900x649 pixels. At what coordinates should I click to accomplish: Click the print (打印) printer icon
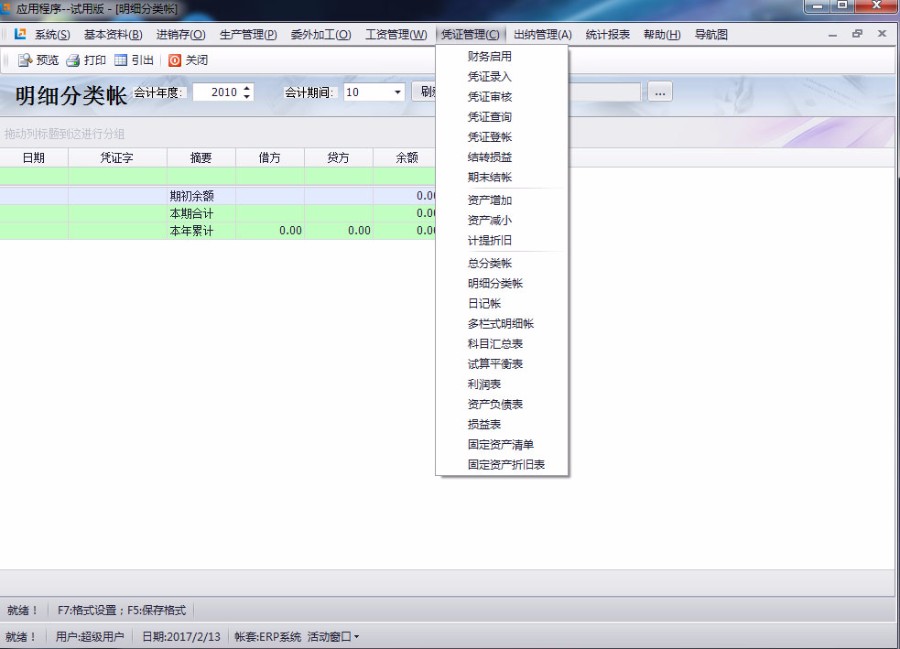(x=73, y=60)
